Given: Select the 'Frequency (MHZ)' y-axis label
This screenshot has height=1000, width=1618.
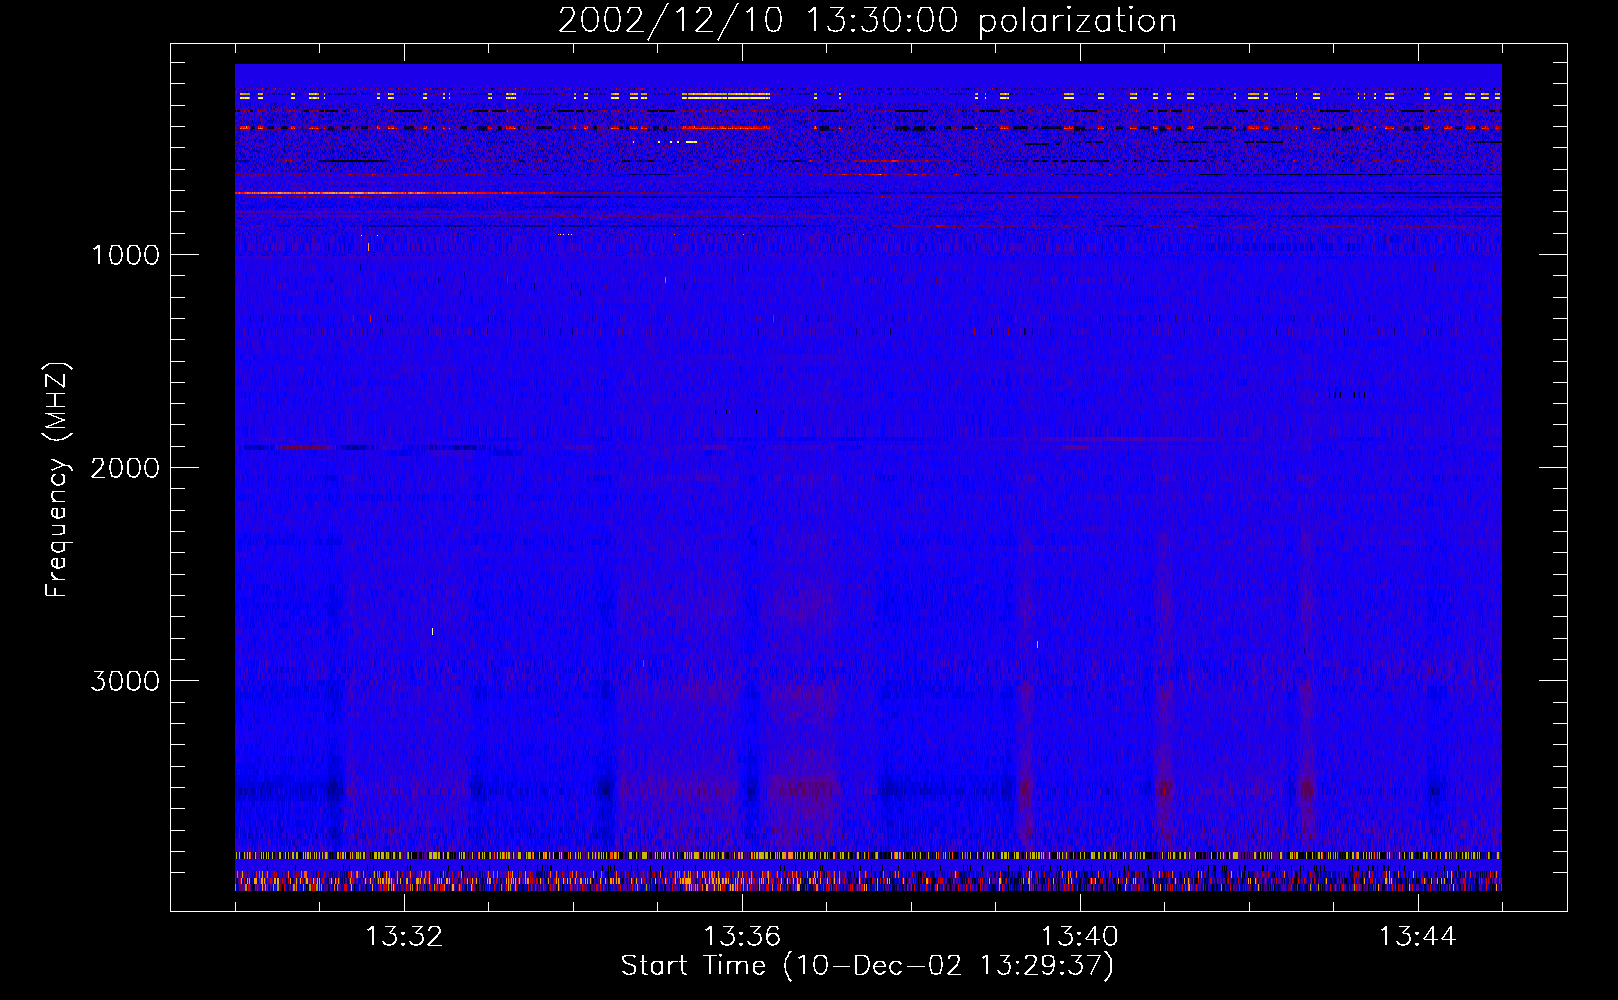Looking at the screenshot, I should 57,480.
